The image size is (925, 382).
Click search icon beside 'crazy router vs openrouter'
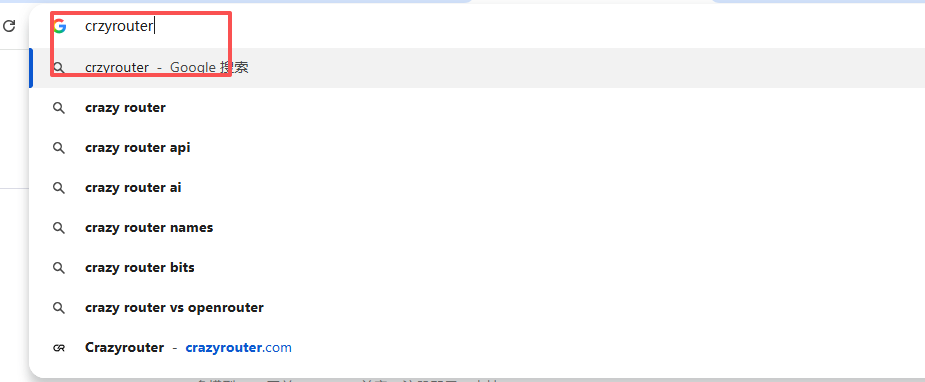[58, 308]
